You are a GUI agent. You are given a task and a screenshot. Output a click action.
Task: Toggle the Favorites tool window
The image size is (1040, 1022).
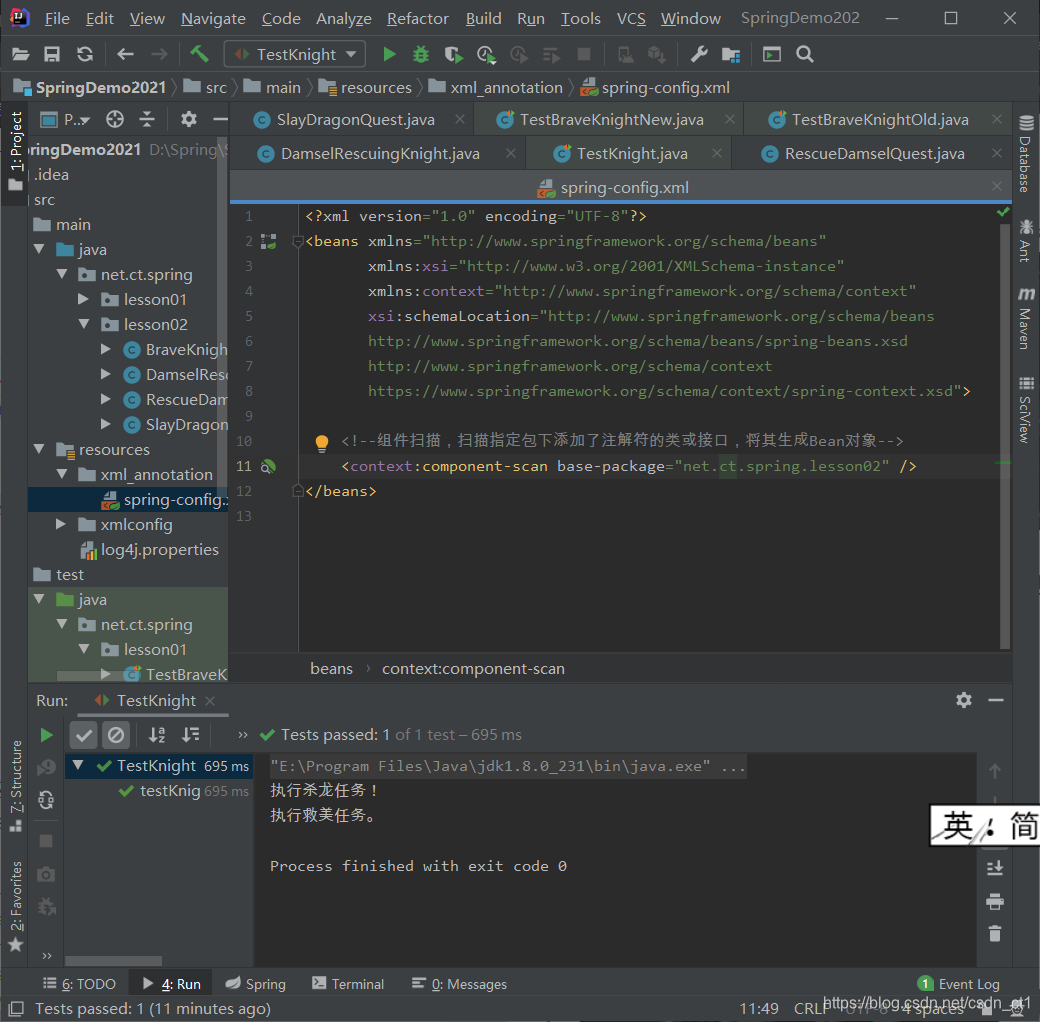click(x=16, y=907)
